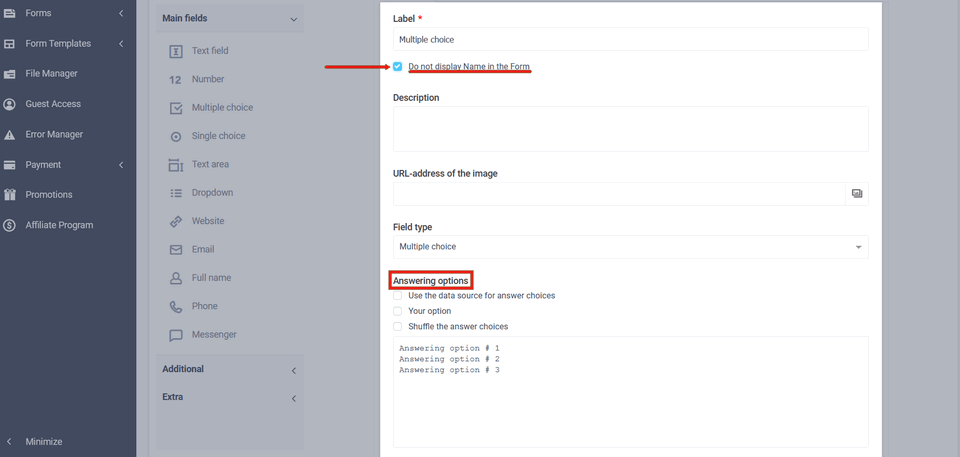Uncheck Do not display Name in the Form

tap(398, 66)
